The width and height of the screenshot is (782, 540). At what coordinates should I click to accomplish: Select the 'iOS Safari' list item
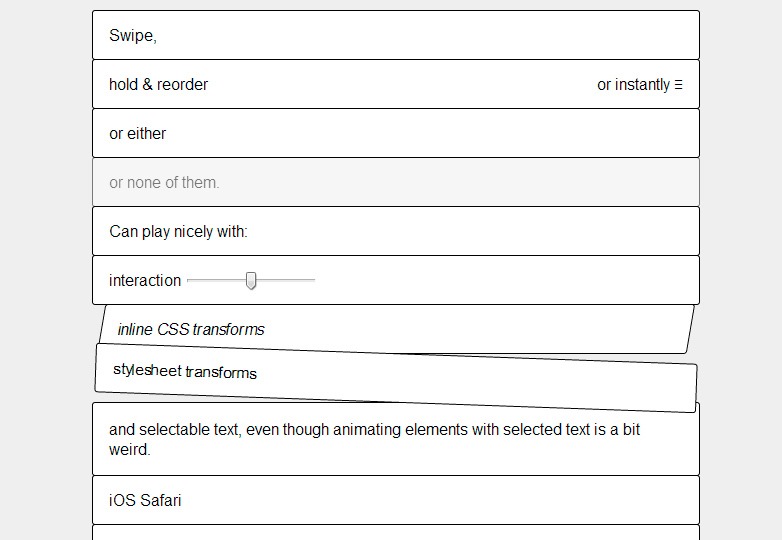(x=395, y=500)
